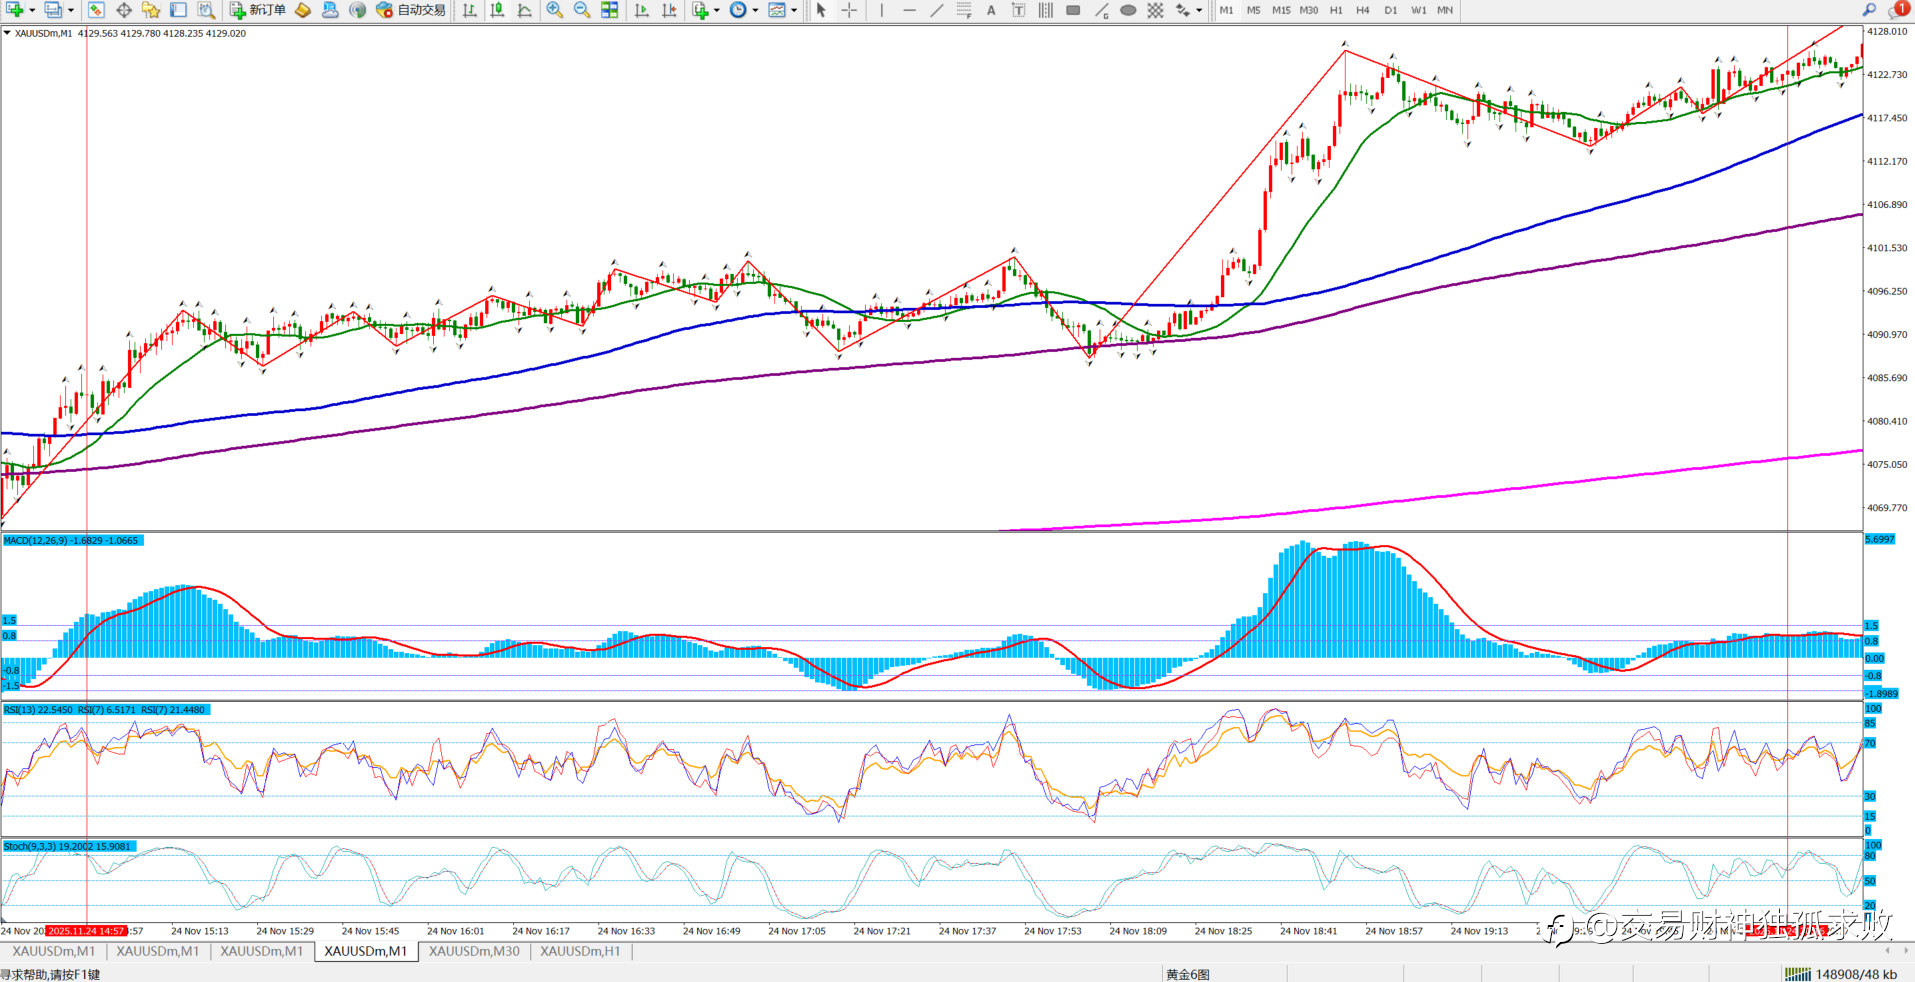Switch chart to candlestick mode

(x=497, y=10)
